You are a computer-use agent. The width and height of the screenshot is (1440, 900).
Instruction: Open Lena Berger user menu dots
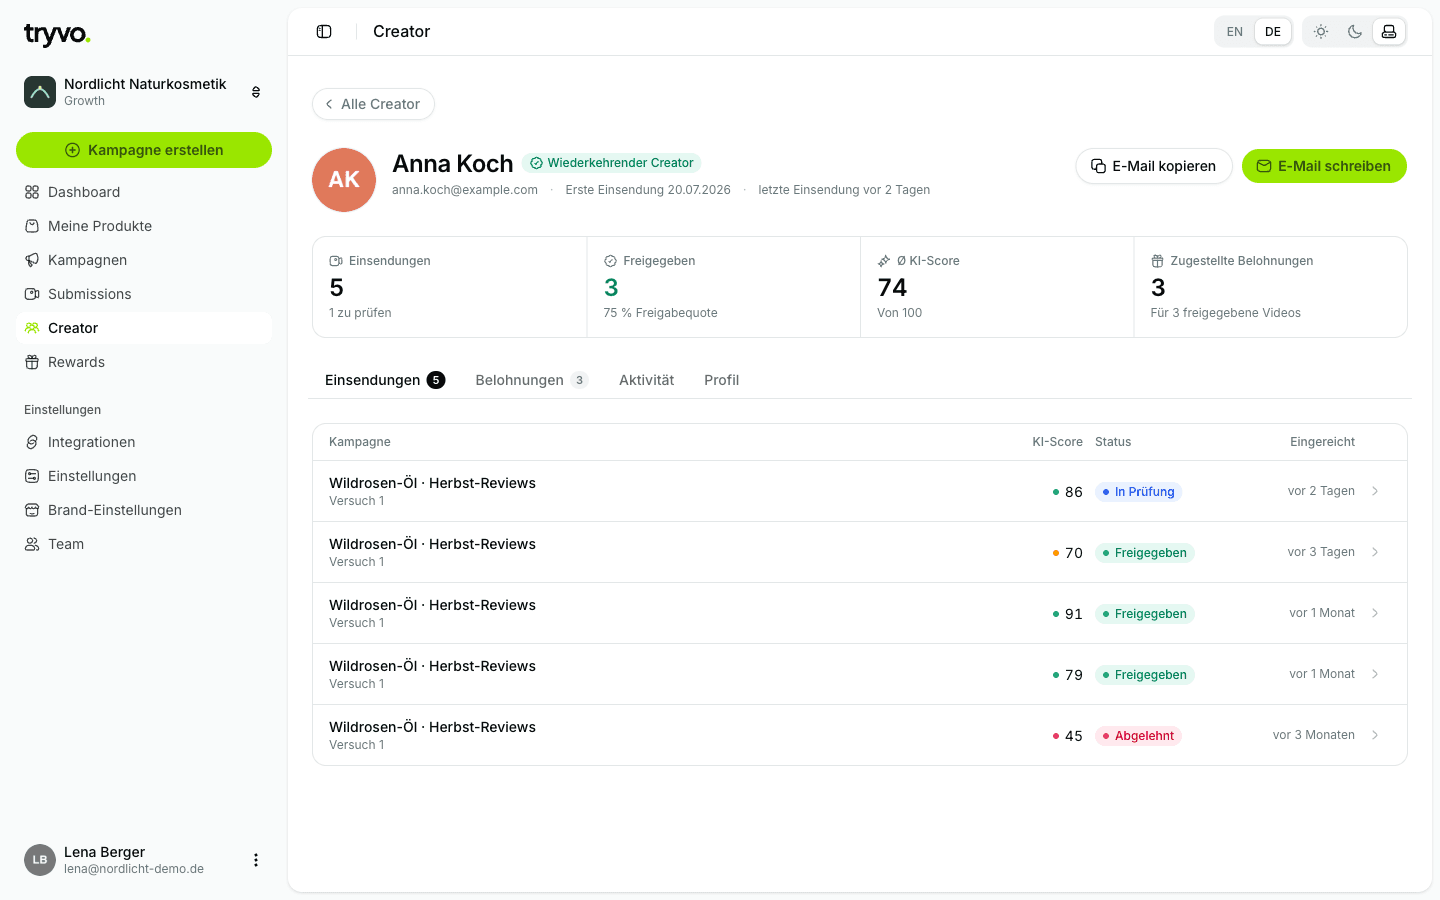256,860
